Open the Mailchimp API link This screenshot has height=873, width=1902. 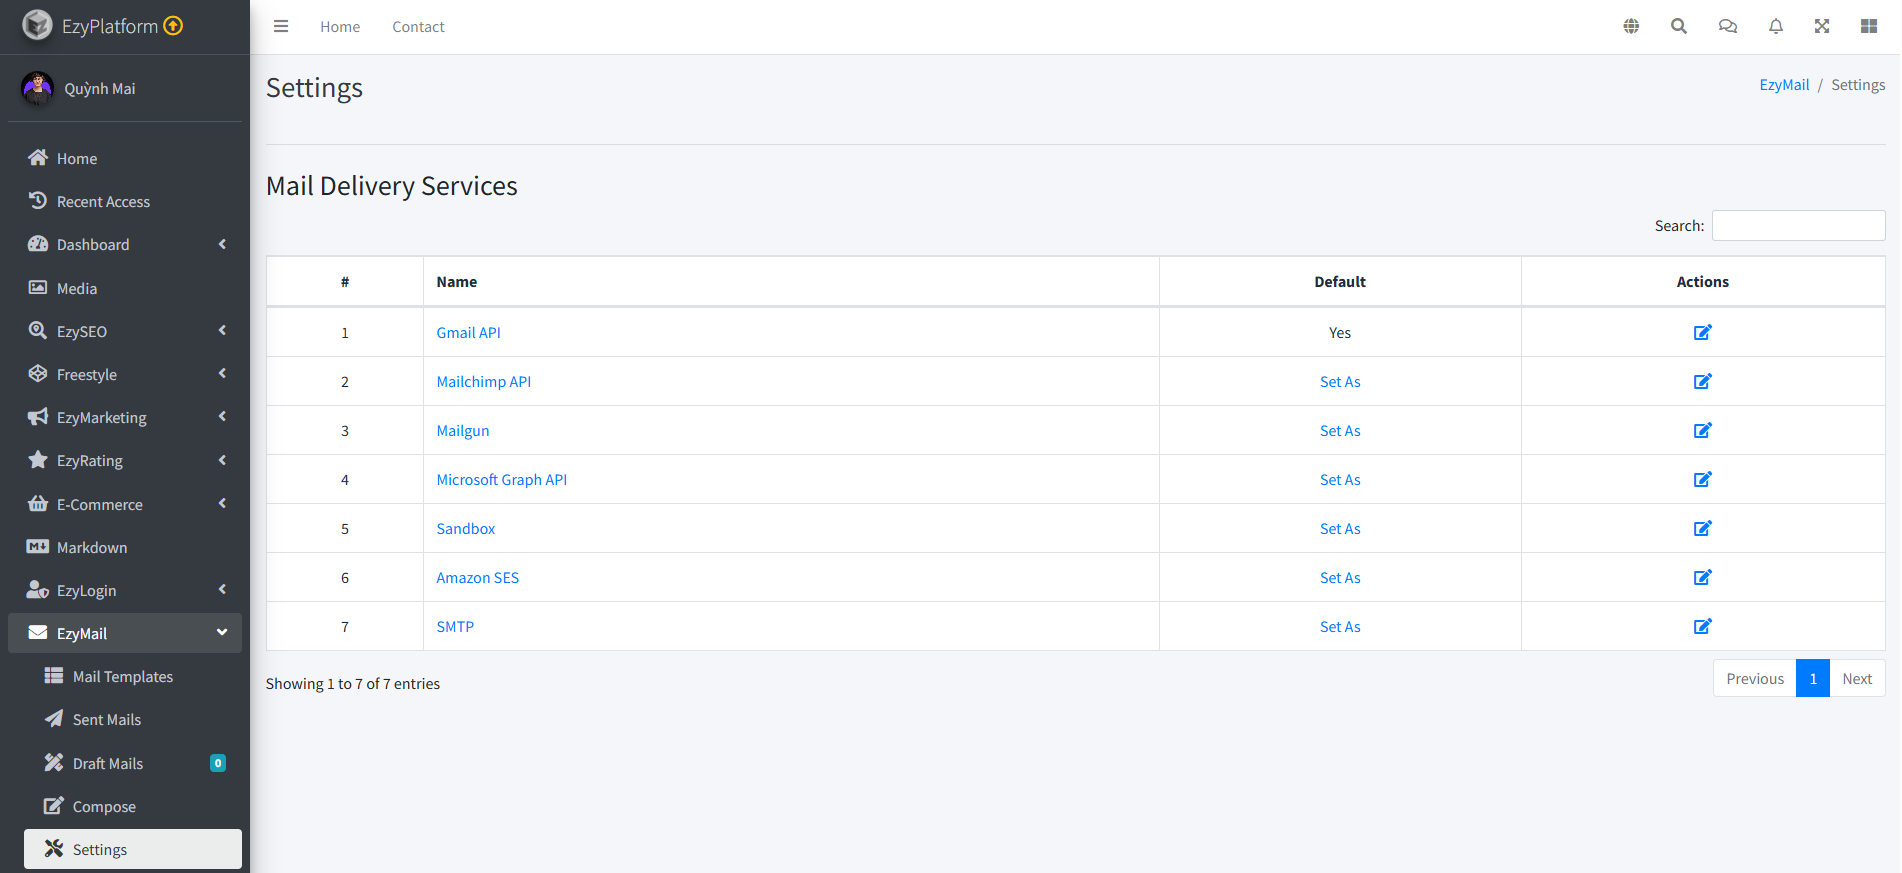click(x=483, y=382)
